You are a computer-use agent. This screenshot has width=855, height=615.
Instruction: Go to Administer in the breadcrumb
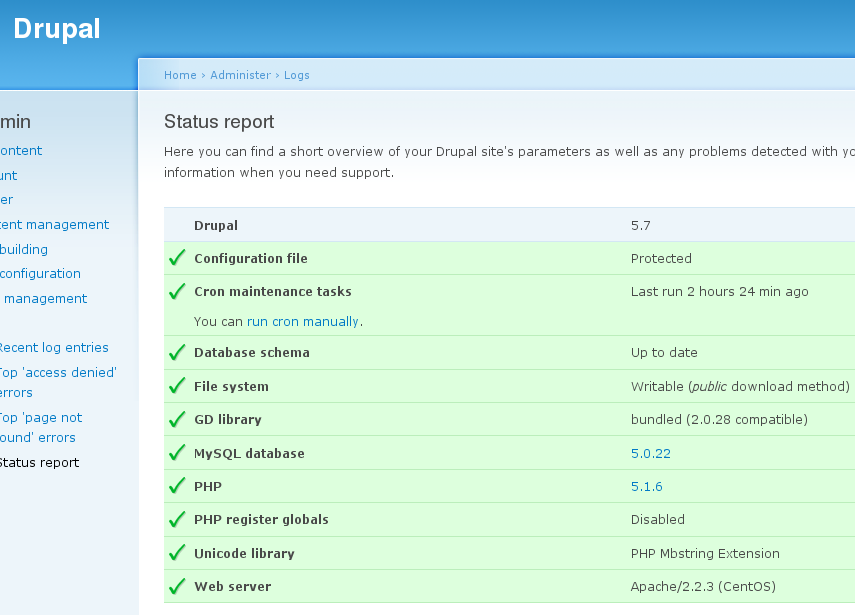click(x=240, y=75)
